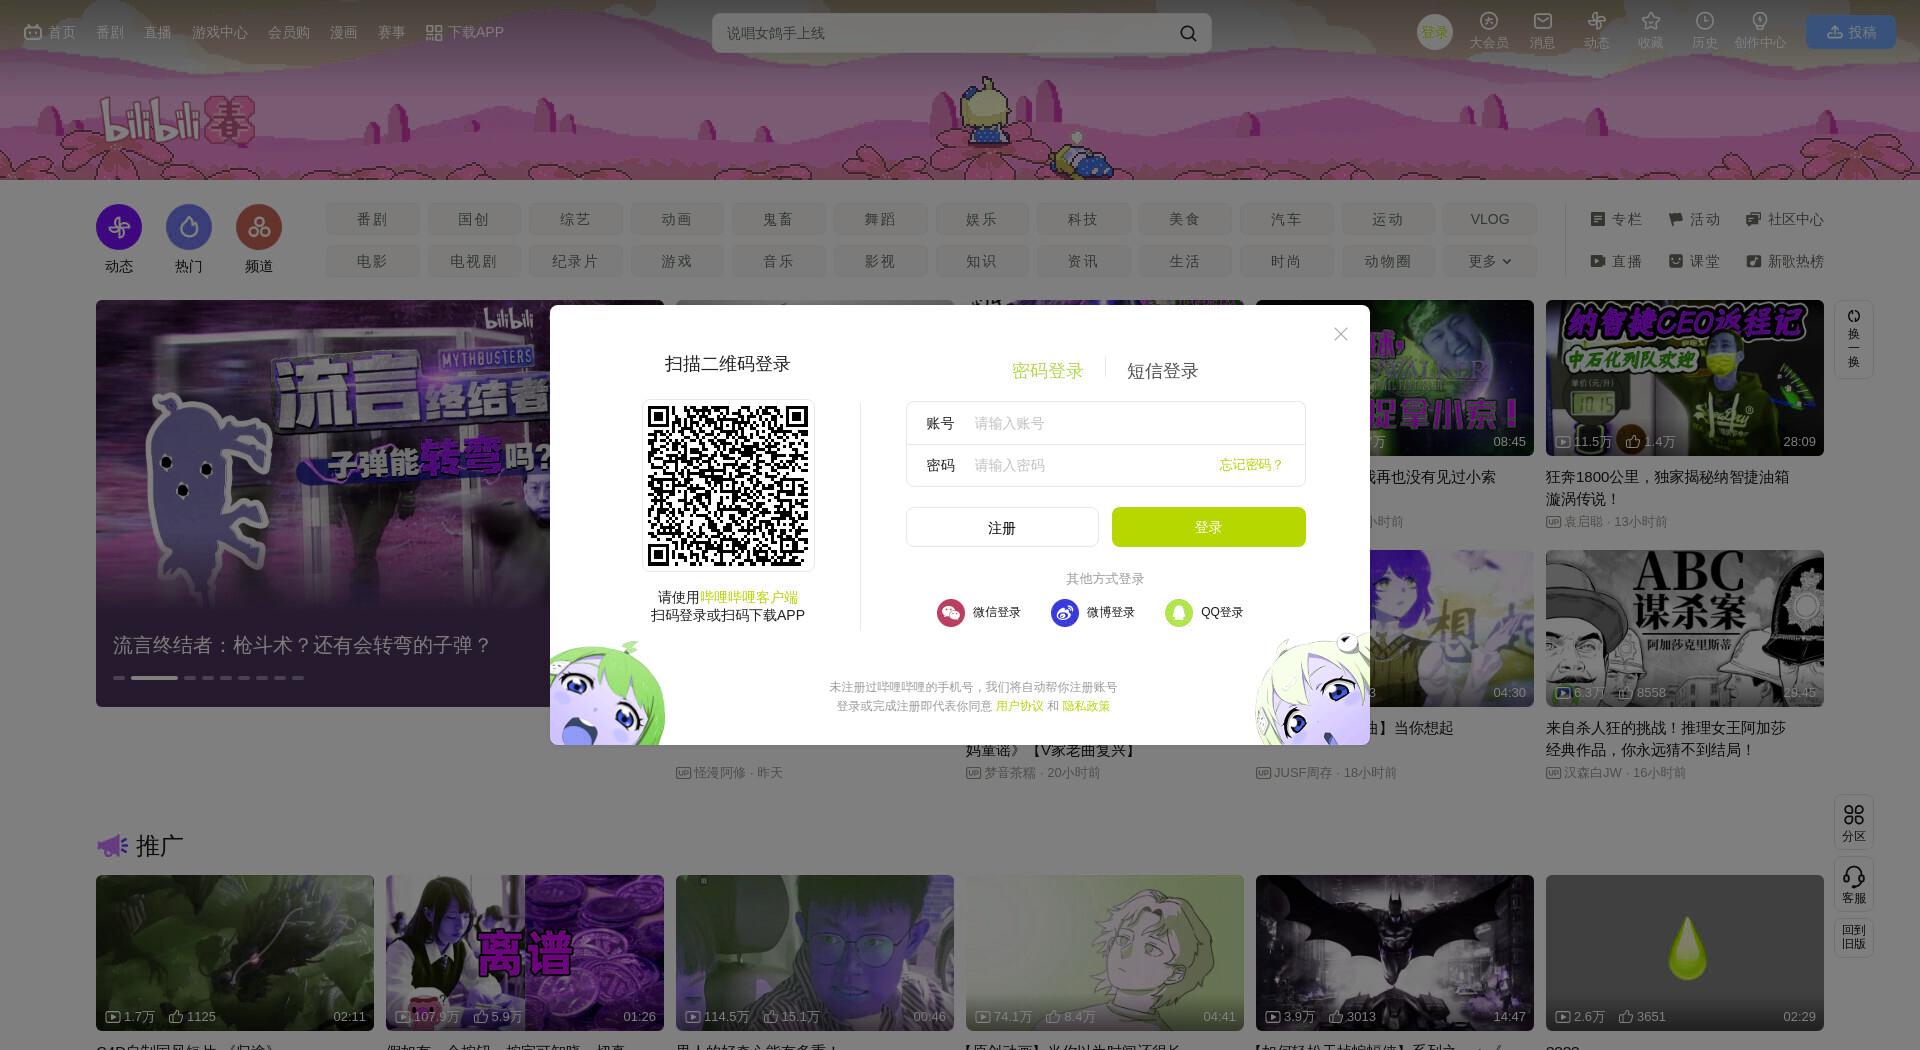Click the 首页 TV icon in header
1920x1050 pixels.
click(33, 32)
